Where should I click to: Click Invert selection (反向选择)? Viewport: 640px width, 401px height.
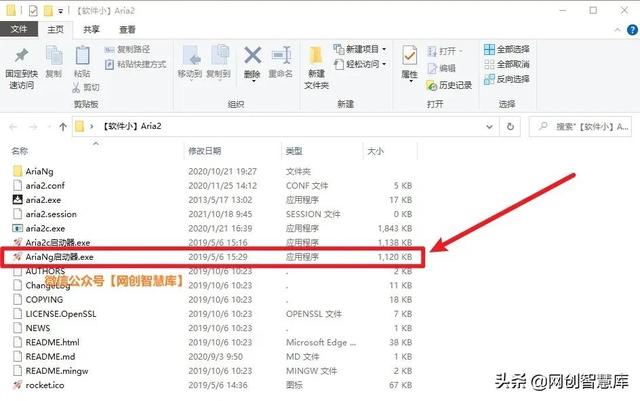(x=507, y=79)
